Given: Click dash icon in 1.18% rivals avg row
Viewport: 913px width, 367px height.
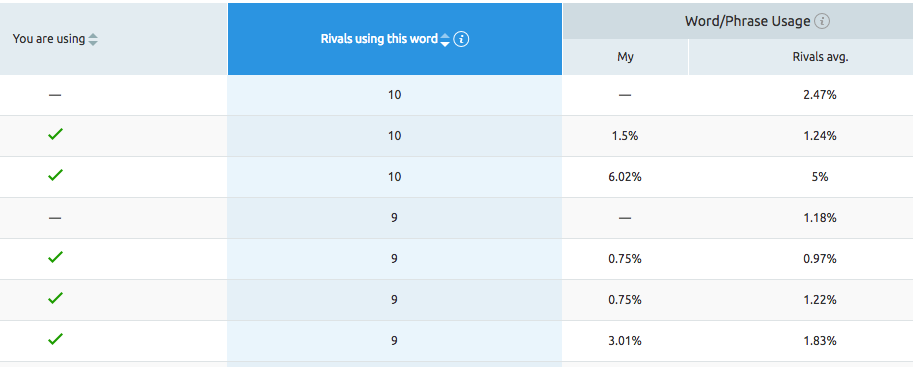Looking at the screenshot, I should pyautogui.click(x=55, y=218).
